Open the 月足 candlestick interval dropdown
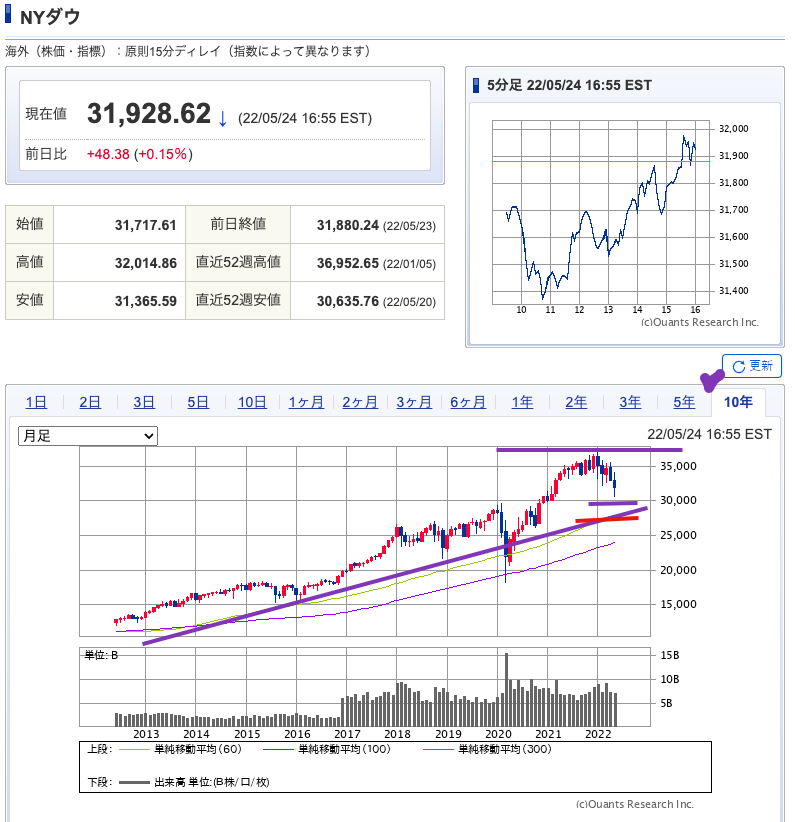The image size is (795, 822). (88, 436)
